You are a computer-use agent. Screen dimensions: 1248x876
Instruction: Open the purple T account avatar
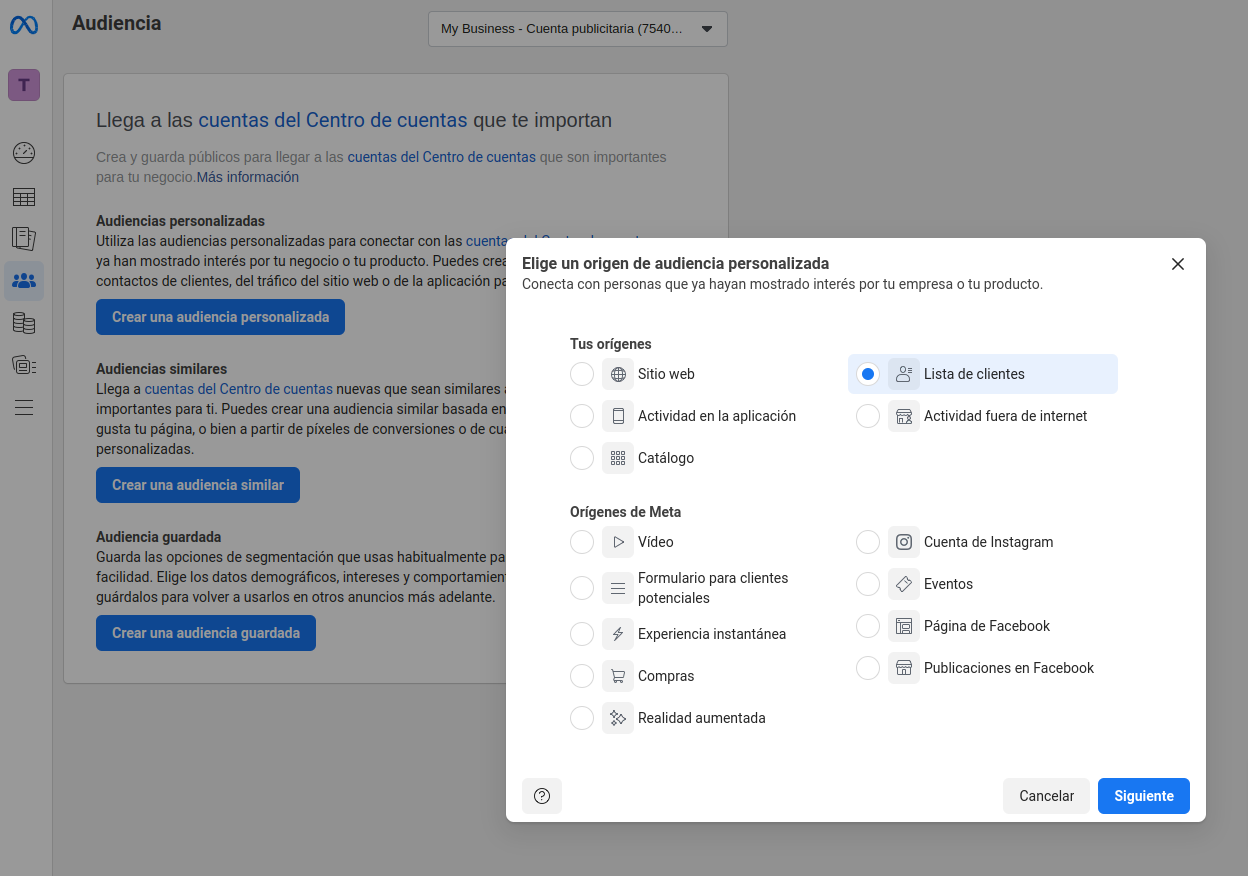click(24, 85)
